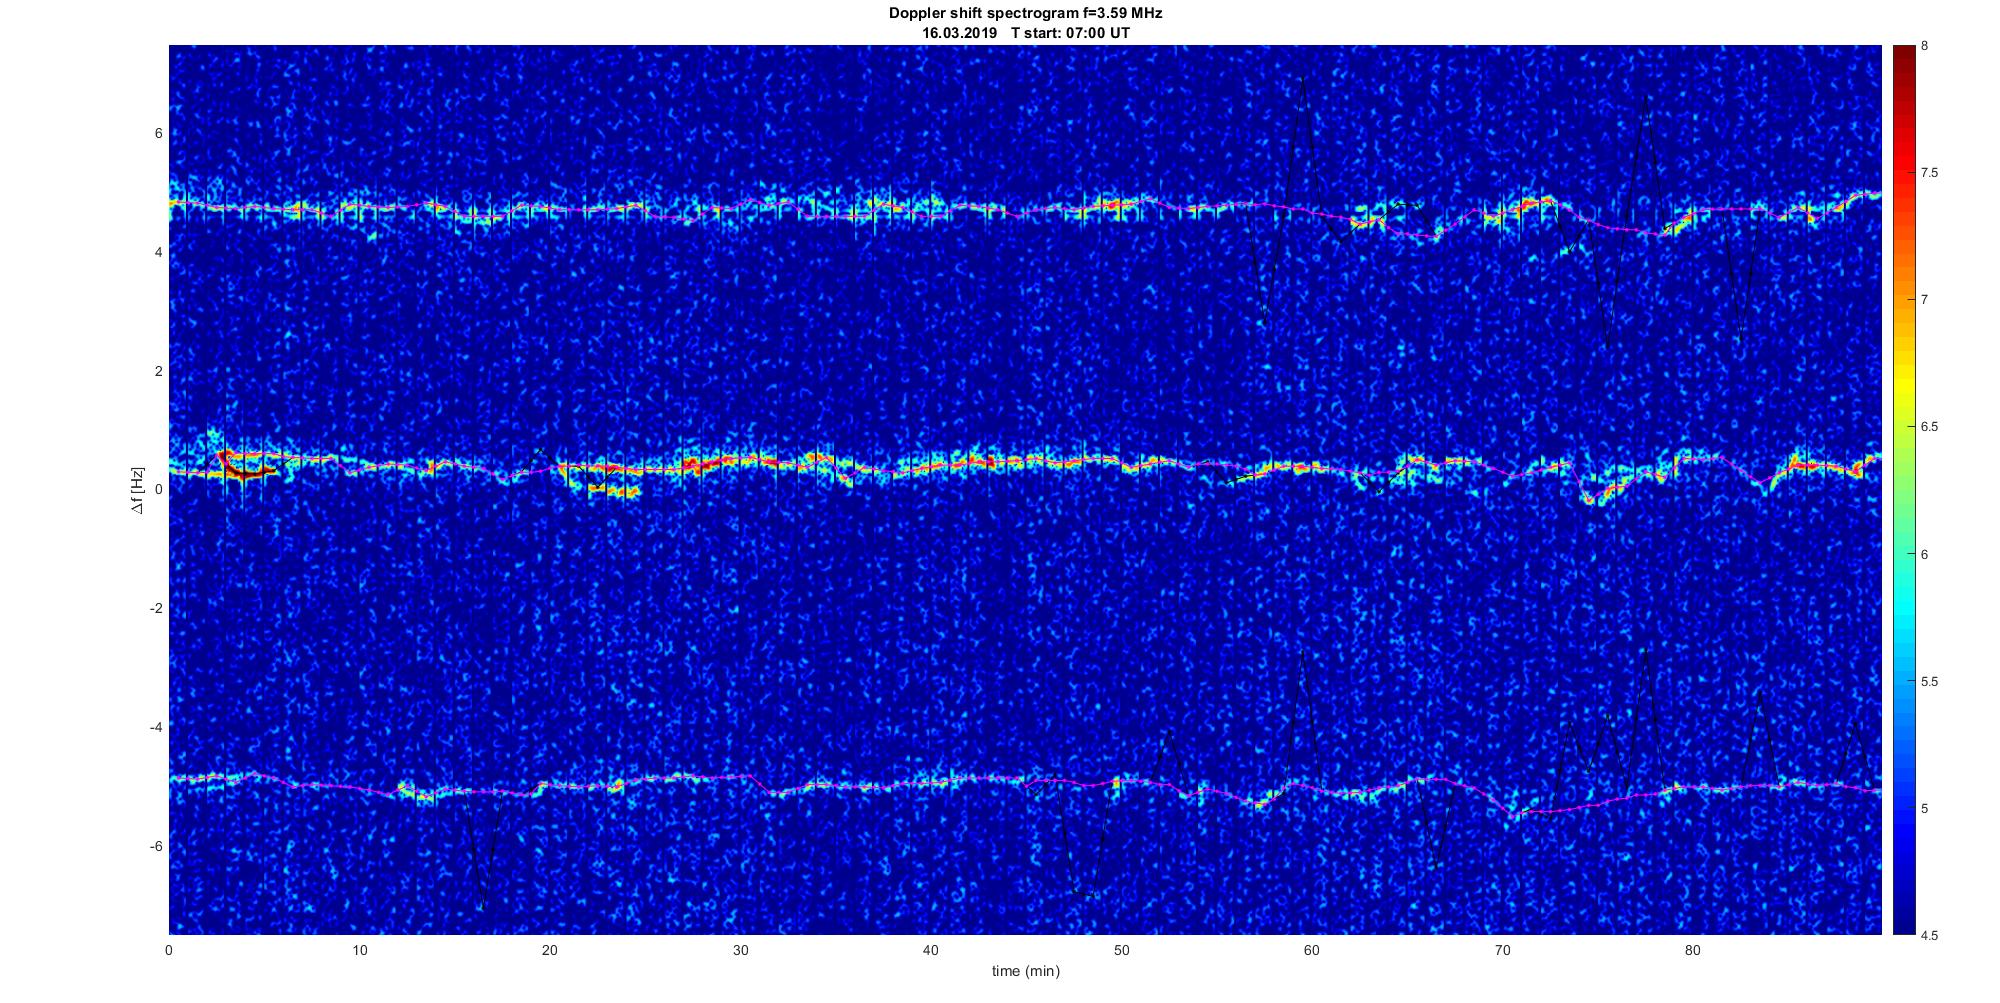Click the x-axis tick label '60'
Image resolution: width=2000 pixels, height=1003 pixels.
point(1312,950)
